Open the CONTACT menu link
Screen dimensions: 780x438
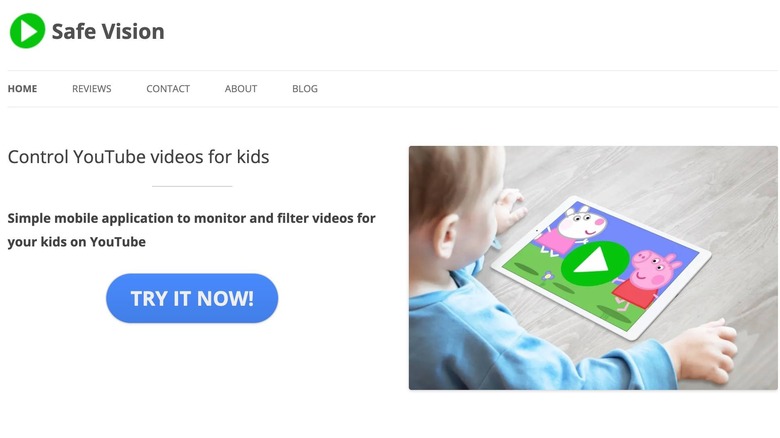point(168,89)
